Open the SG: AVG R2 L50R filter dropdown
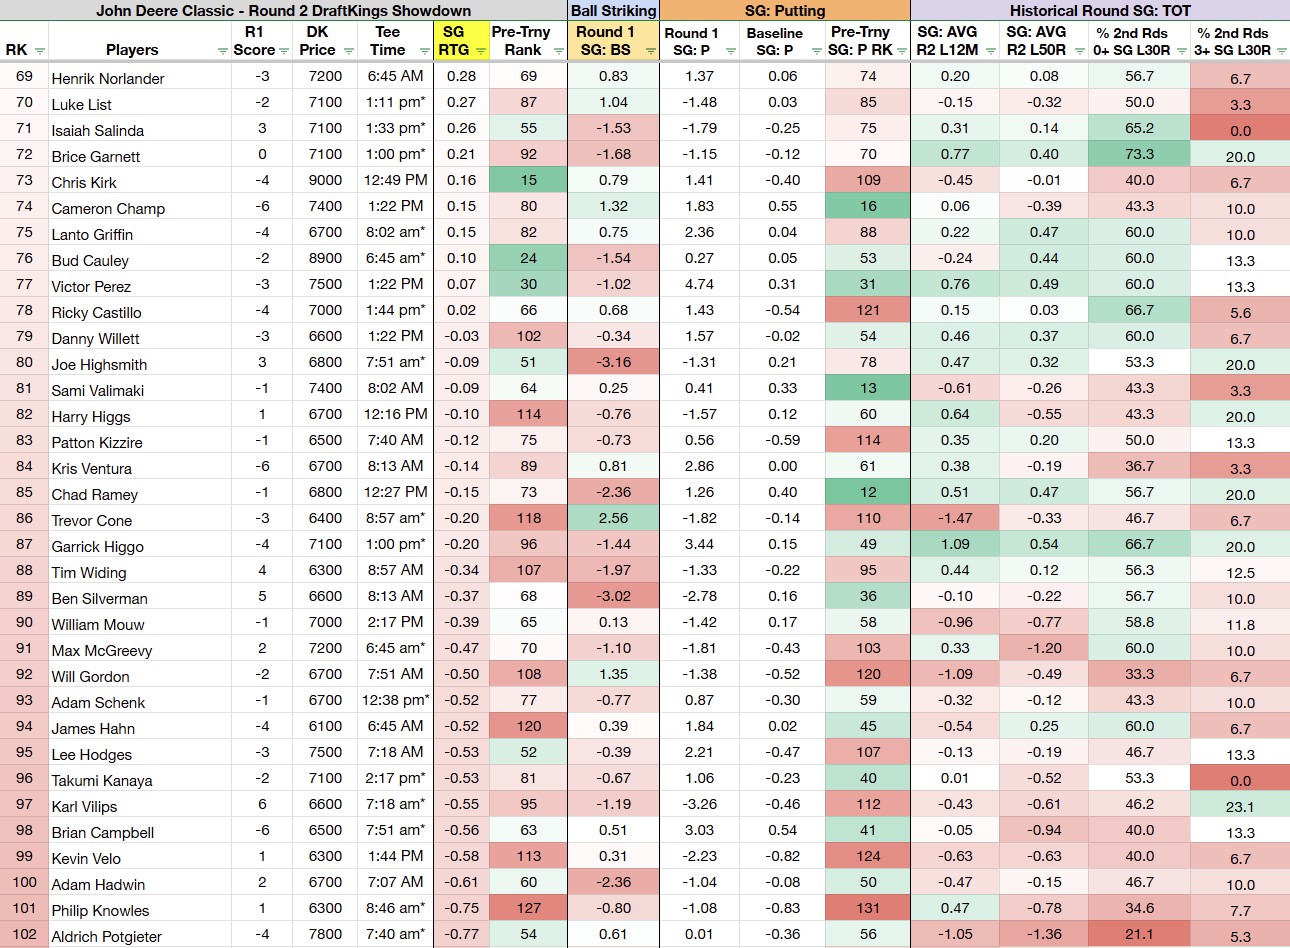 [1078, 51]
